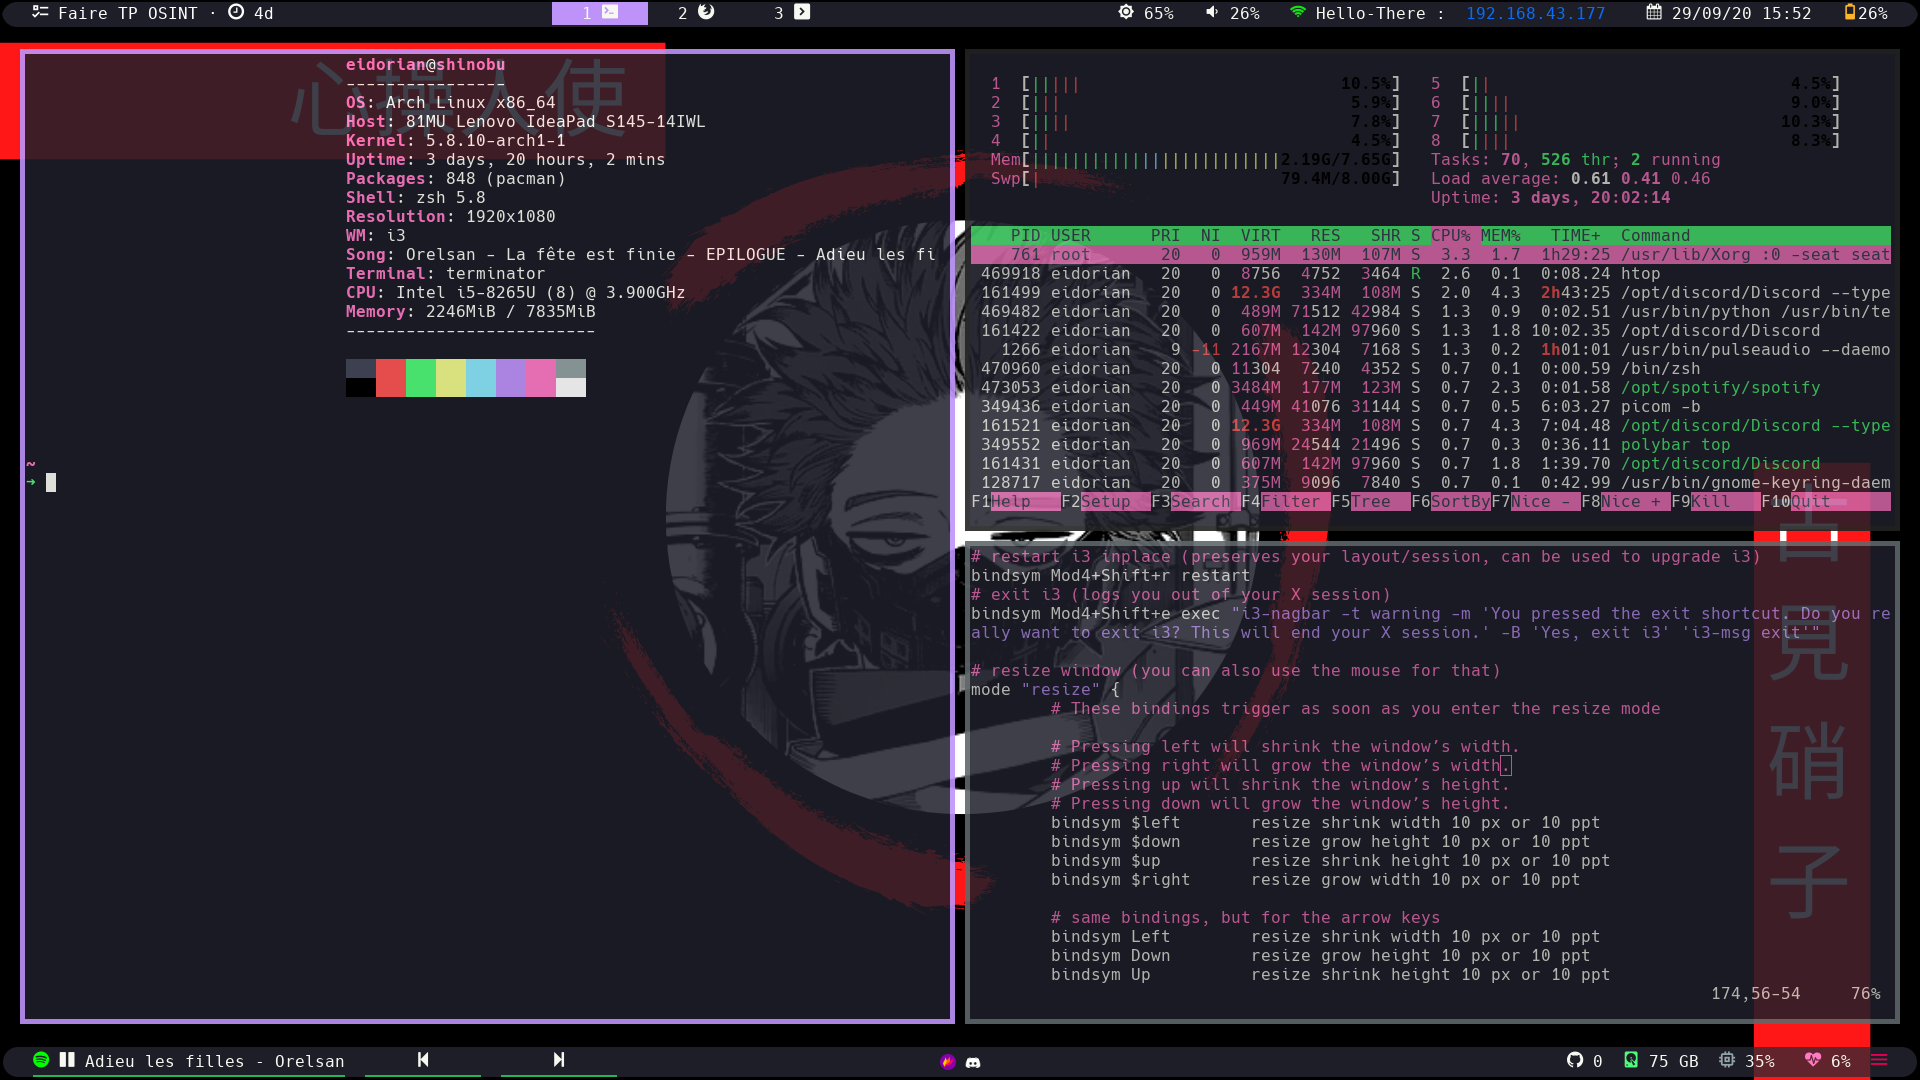Sort htop by the TIME+ column header
This screenshot has width=1920, height=1080.
tap(1575, 236)
